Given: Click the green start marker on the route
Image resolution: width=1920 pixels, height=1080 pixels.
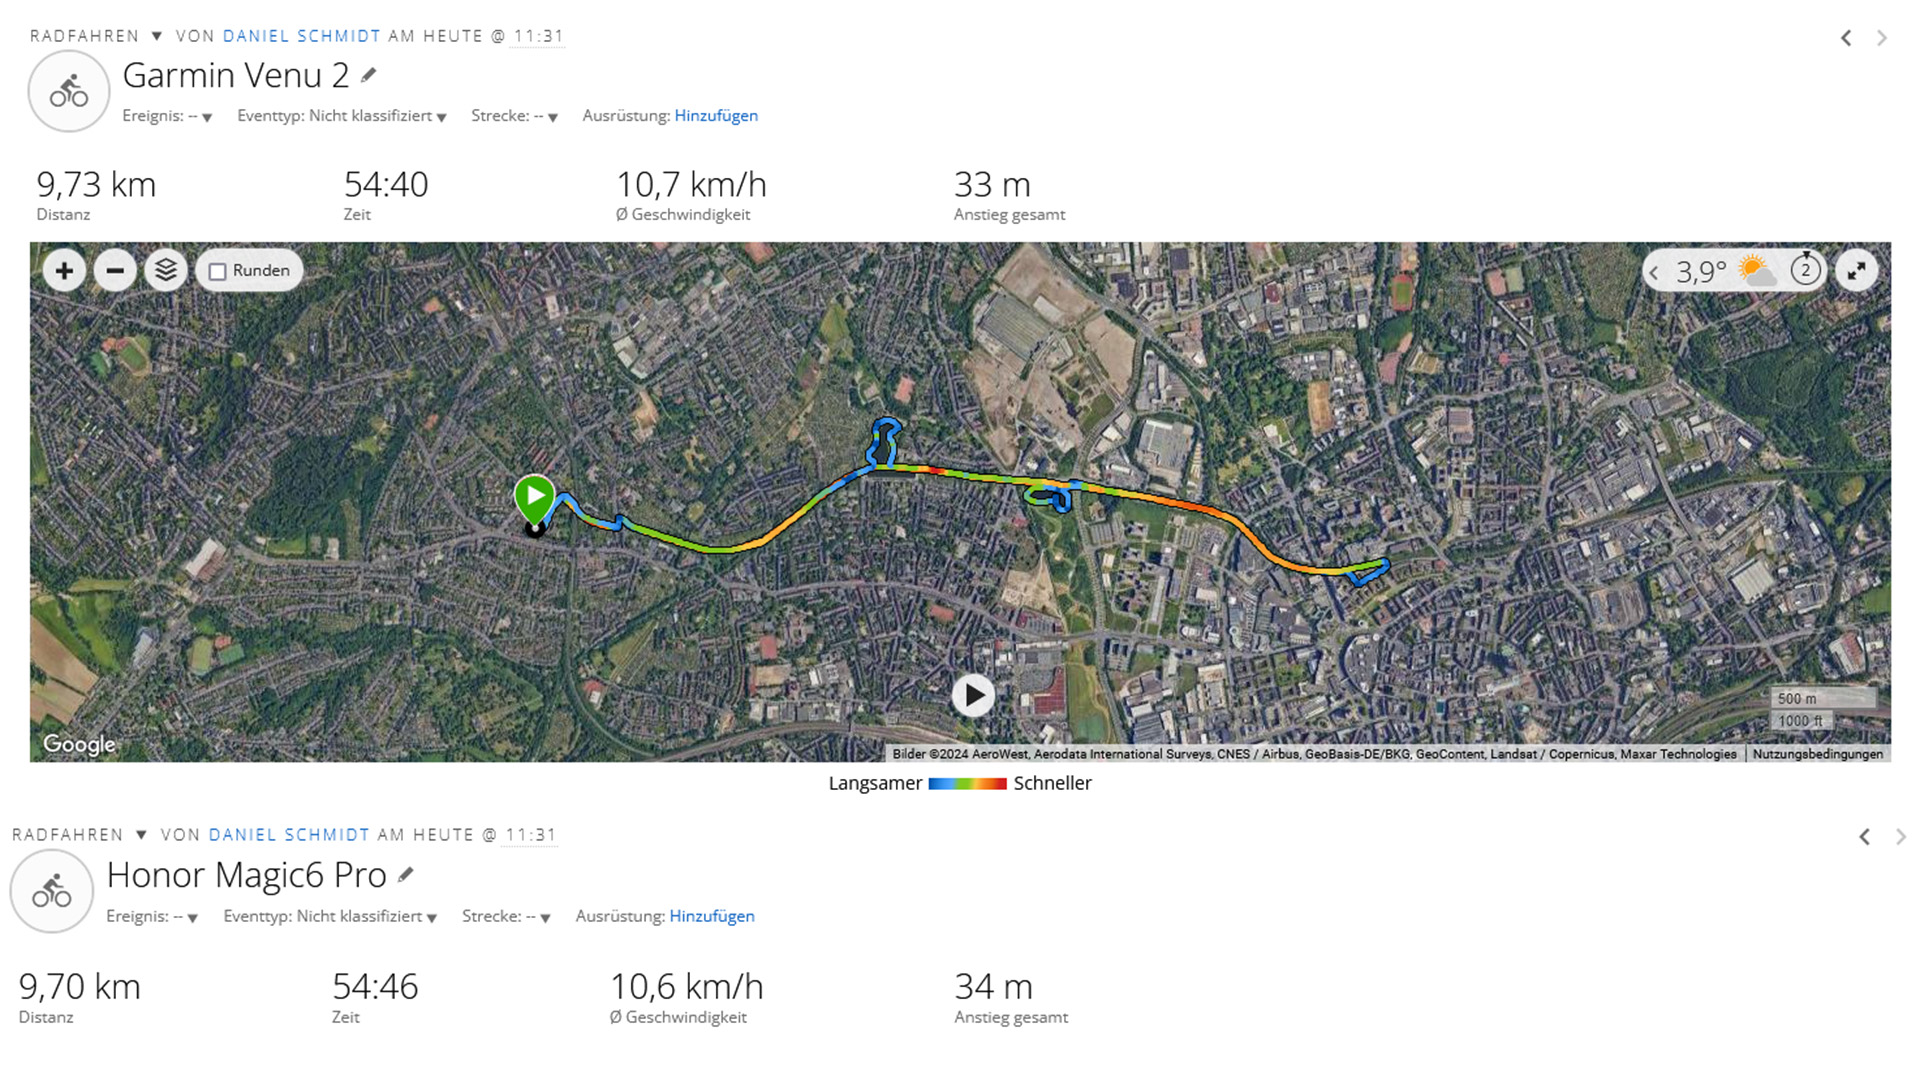Looking at the screenshot, I should pos(534,496).
